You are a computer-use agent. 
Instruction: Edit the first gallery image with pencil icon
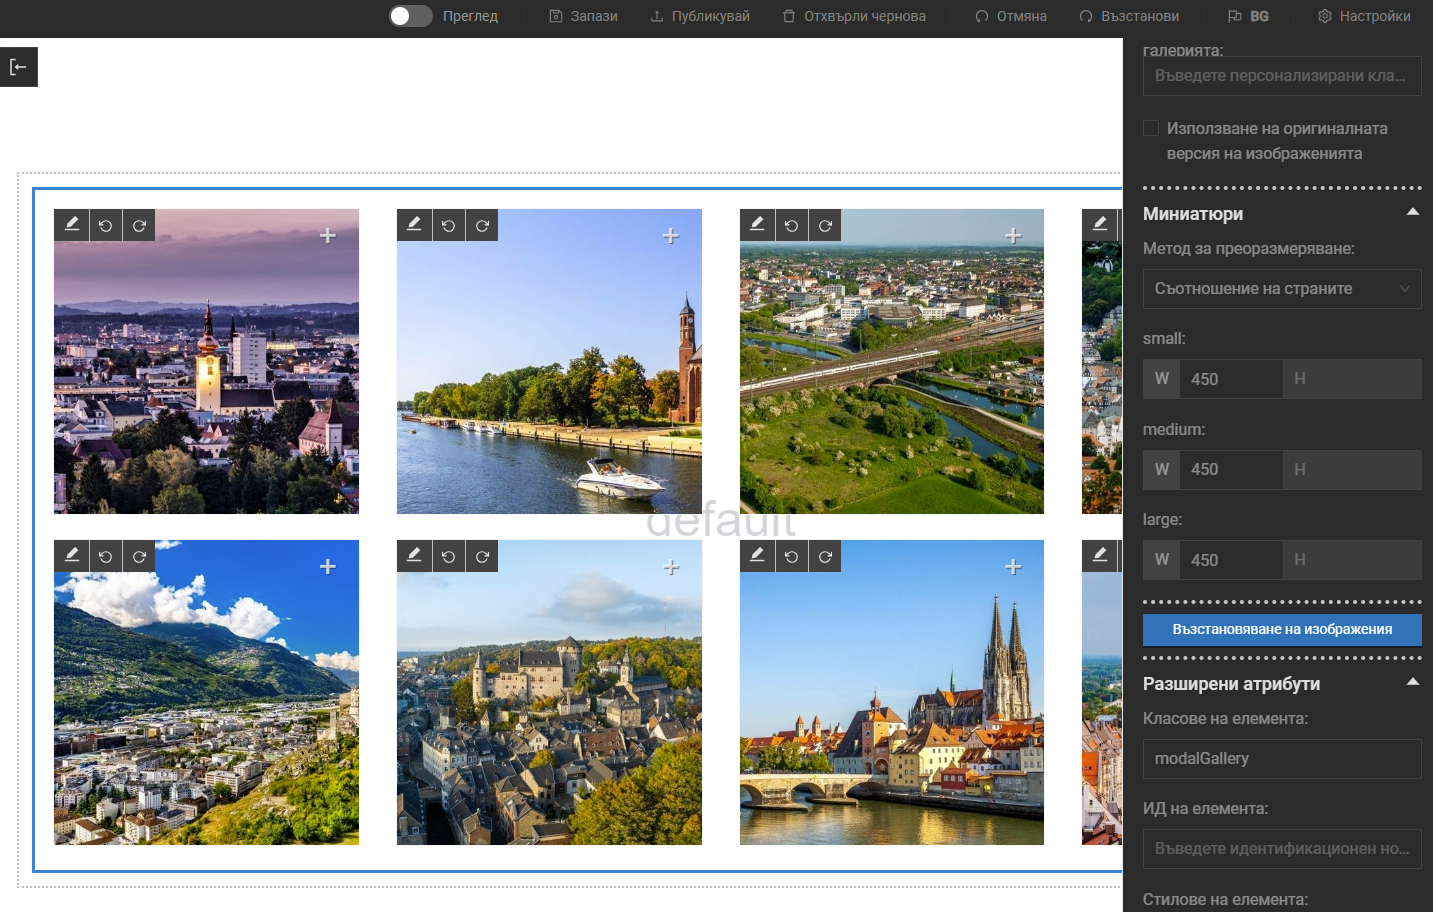point(71,225)
